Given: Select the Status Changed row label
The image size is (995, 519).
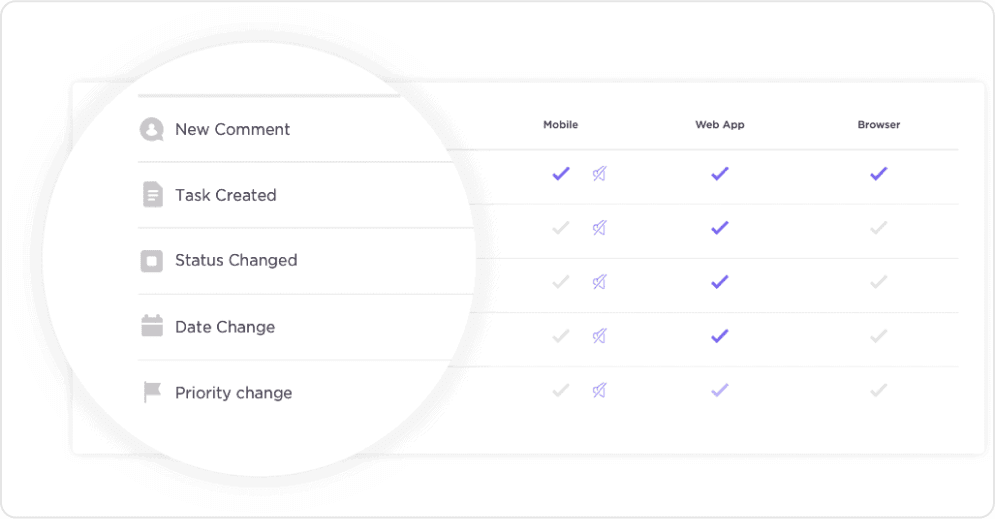Looking at the screenshot, I should [236, 261].
